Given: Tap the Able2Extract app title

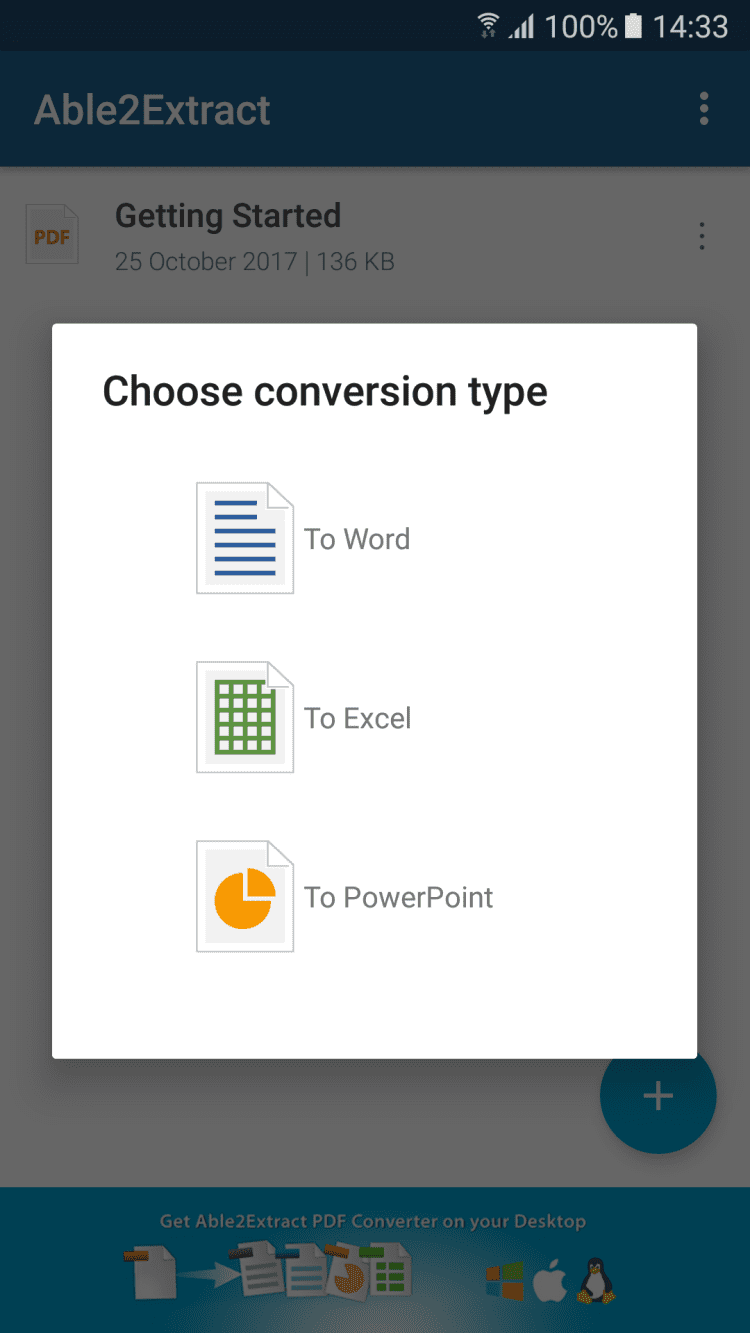Looking at the screenshot, I should tap(152, 110).
